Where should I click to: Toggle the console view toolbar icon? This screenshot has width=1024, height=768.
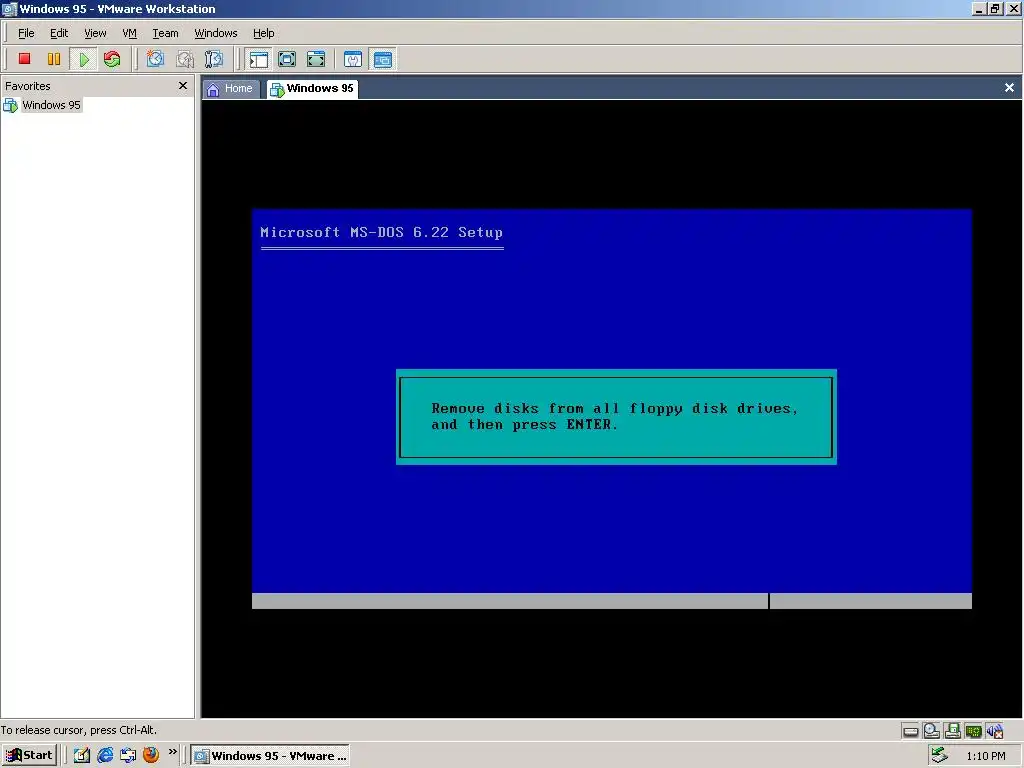383,59
